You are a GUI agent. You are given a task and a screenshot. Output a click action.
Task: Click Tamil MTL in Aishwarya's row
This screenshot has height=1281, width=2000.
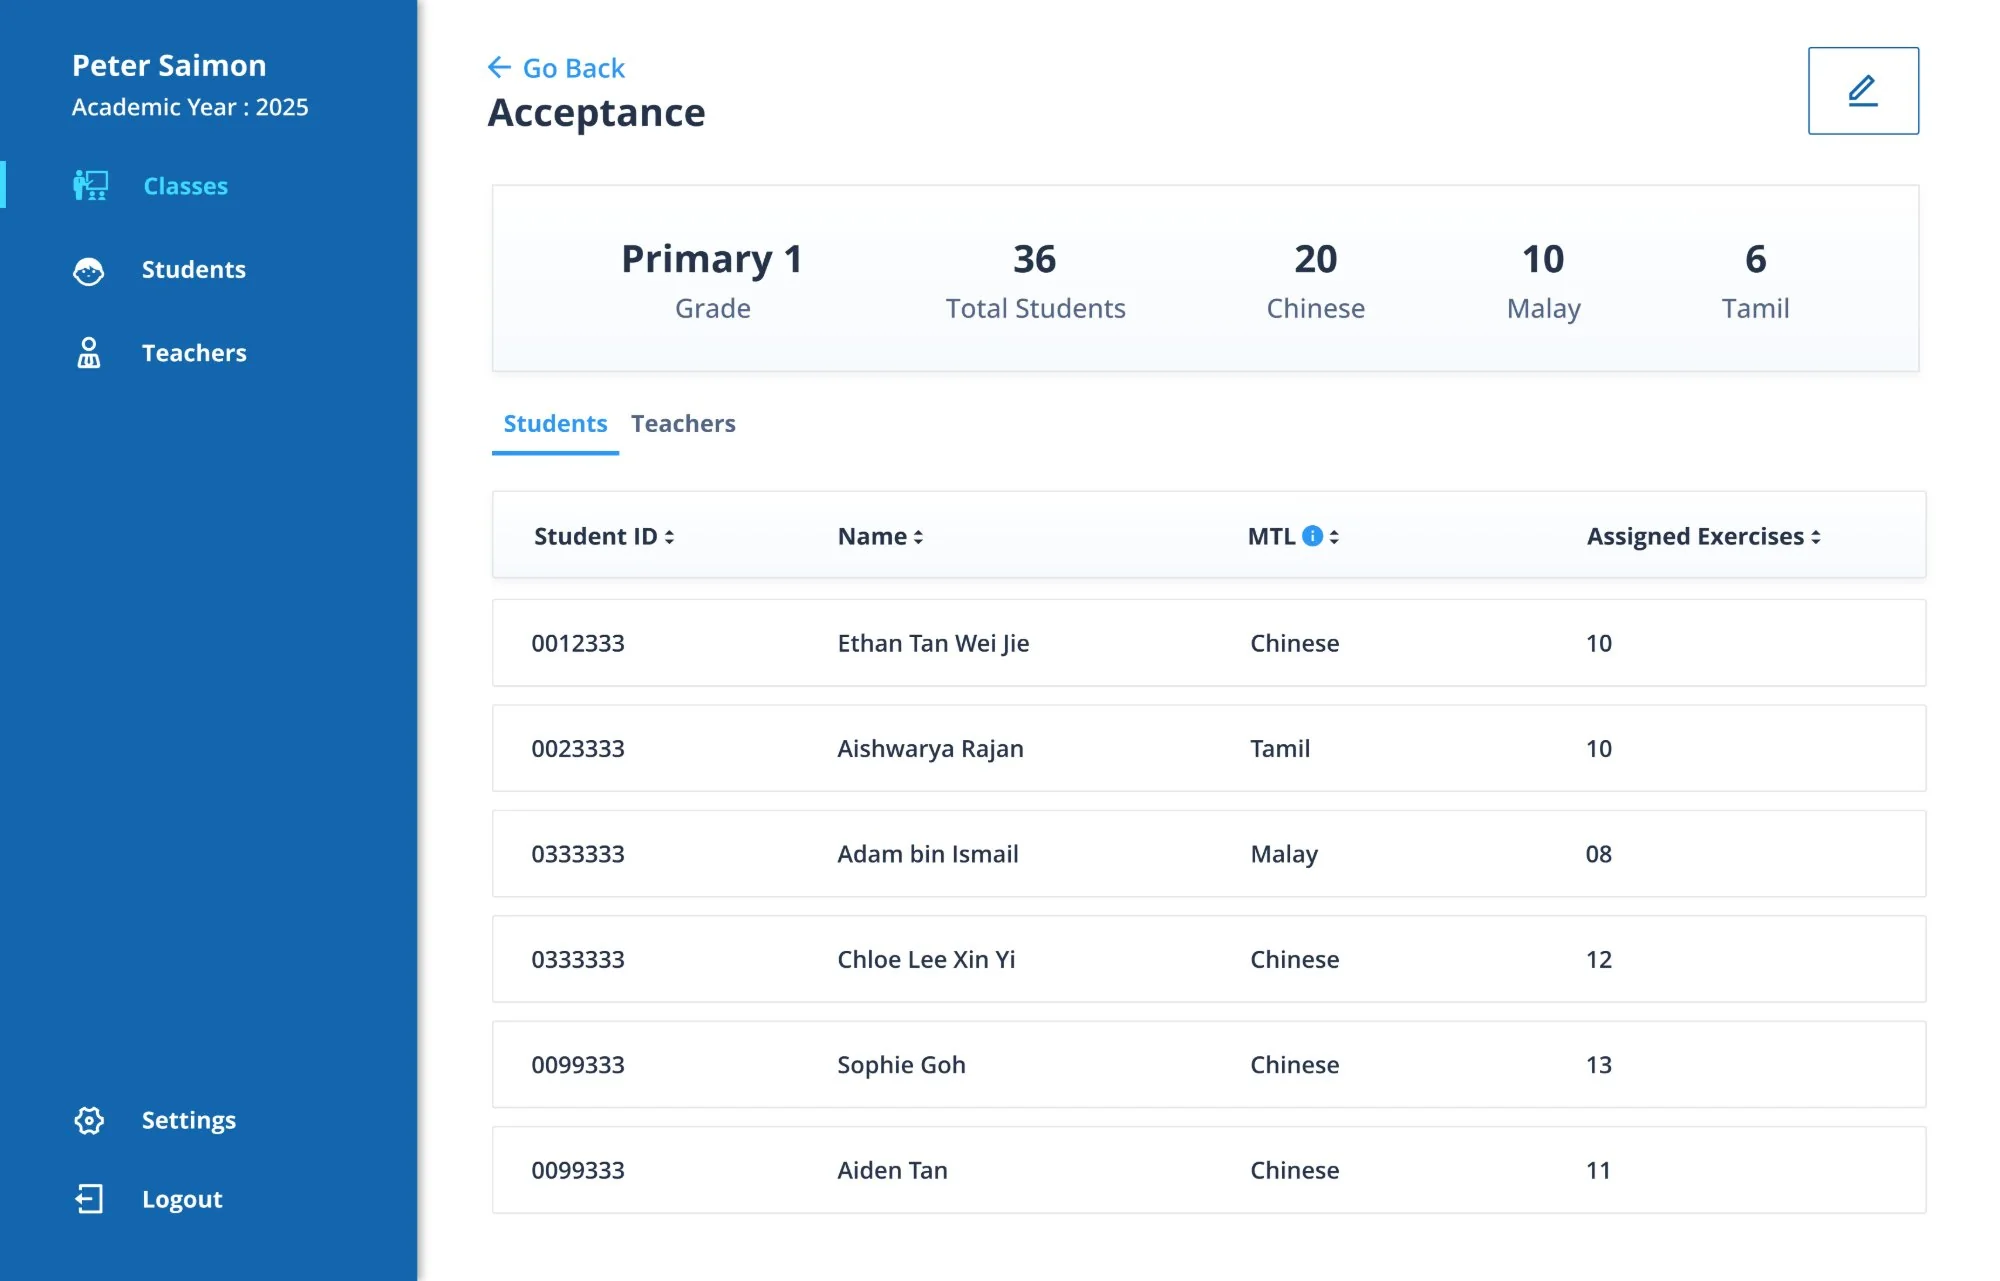click(x=1280, y=748)
